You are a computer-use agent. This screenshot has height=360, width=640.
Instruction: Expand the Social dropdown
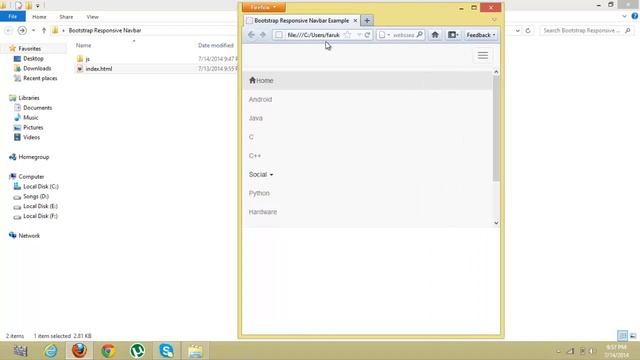coord(261,174)
